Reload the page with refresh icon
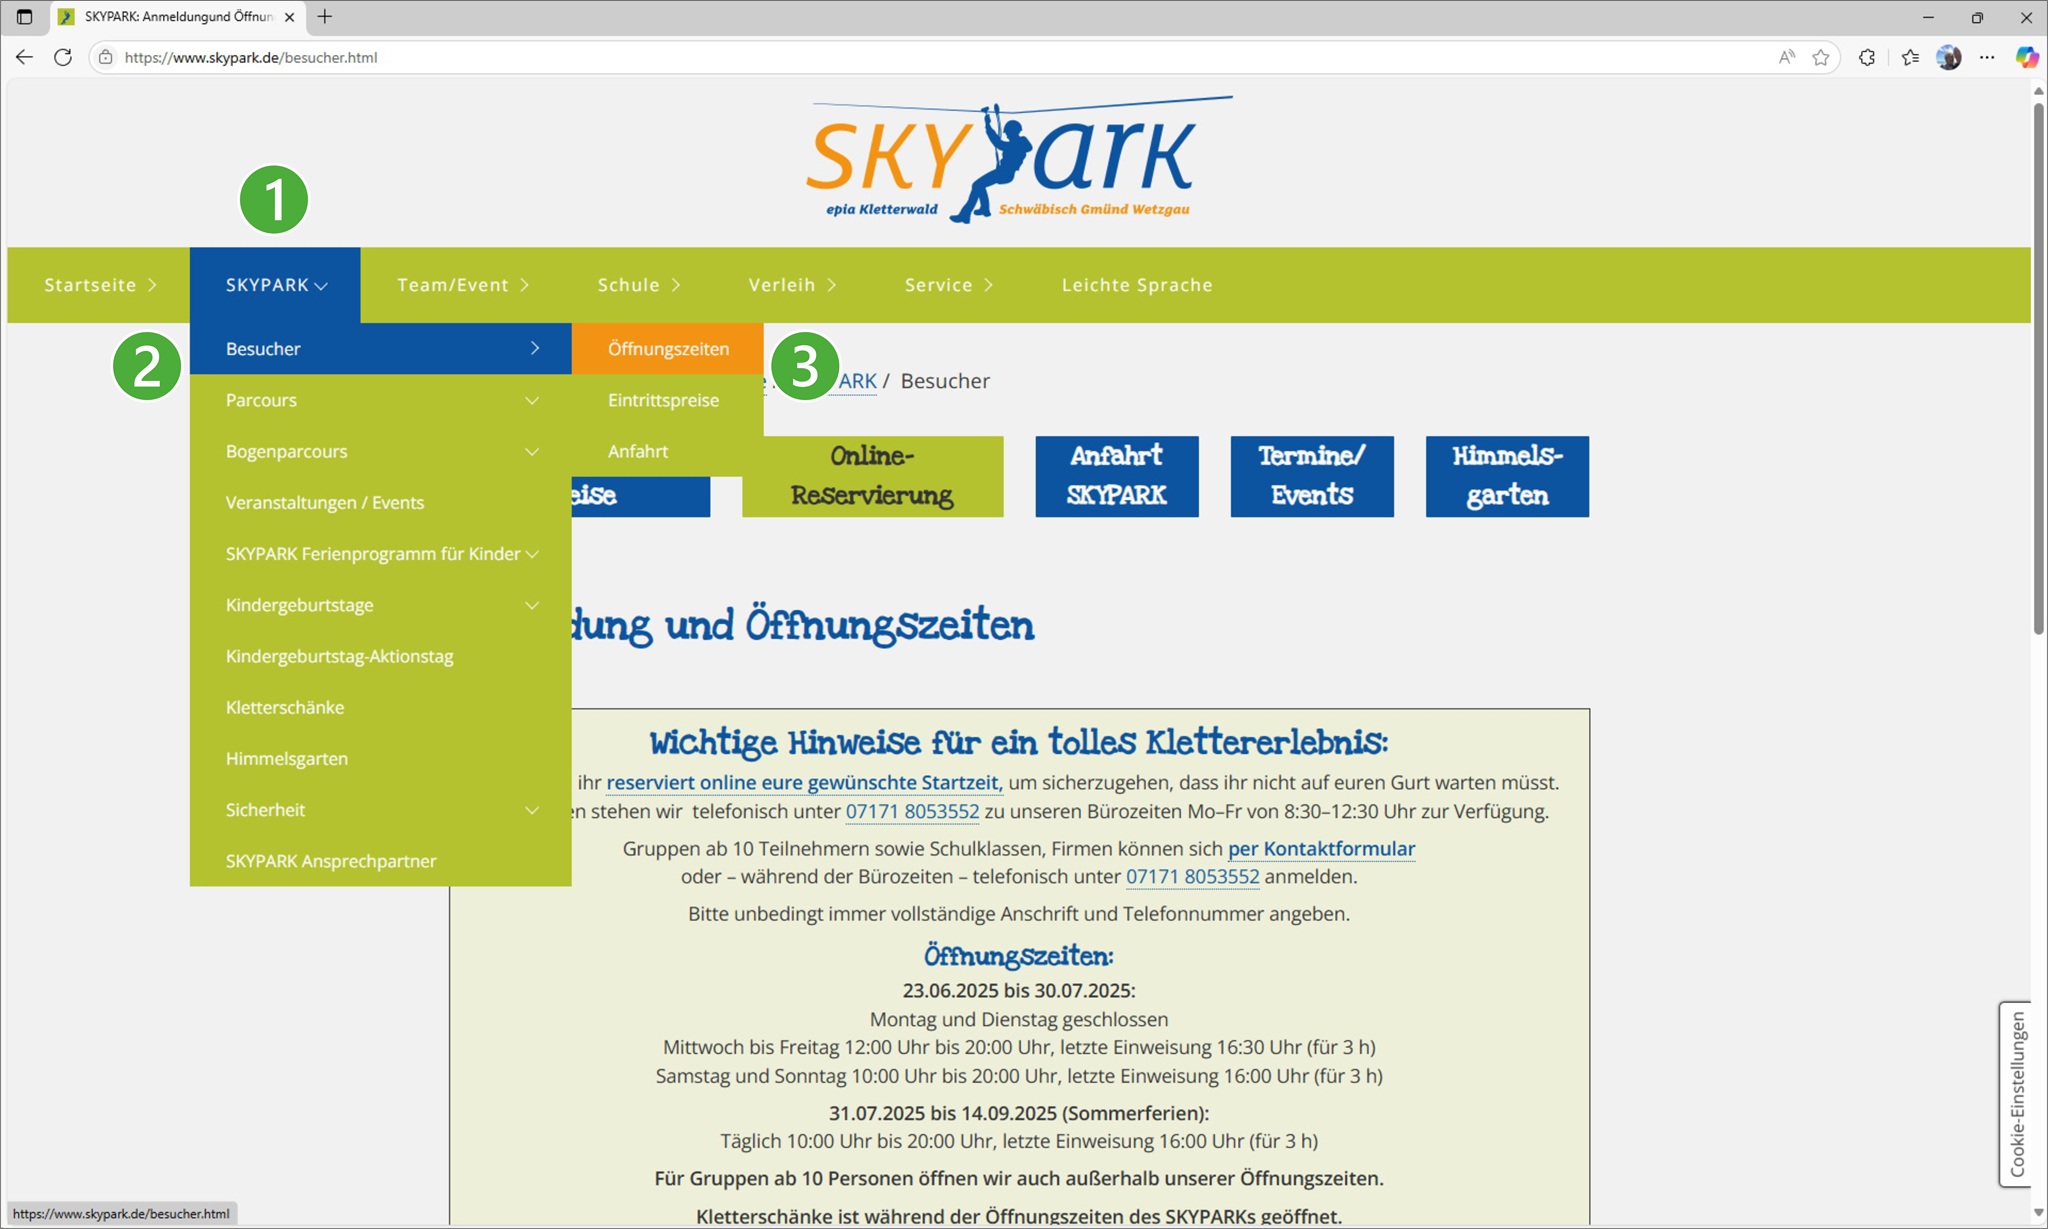Screen dimensions: 2048x1229 coord(63,57)
